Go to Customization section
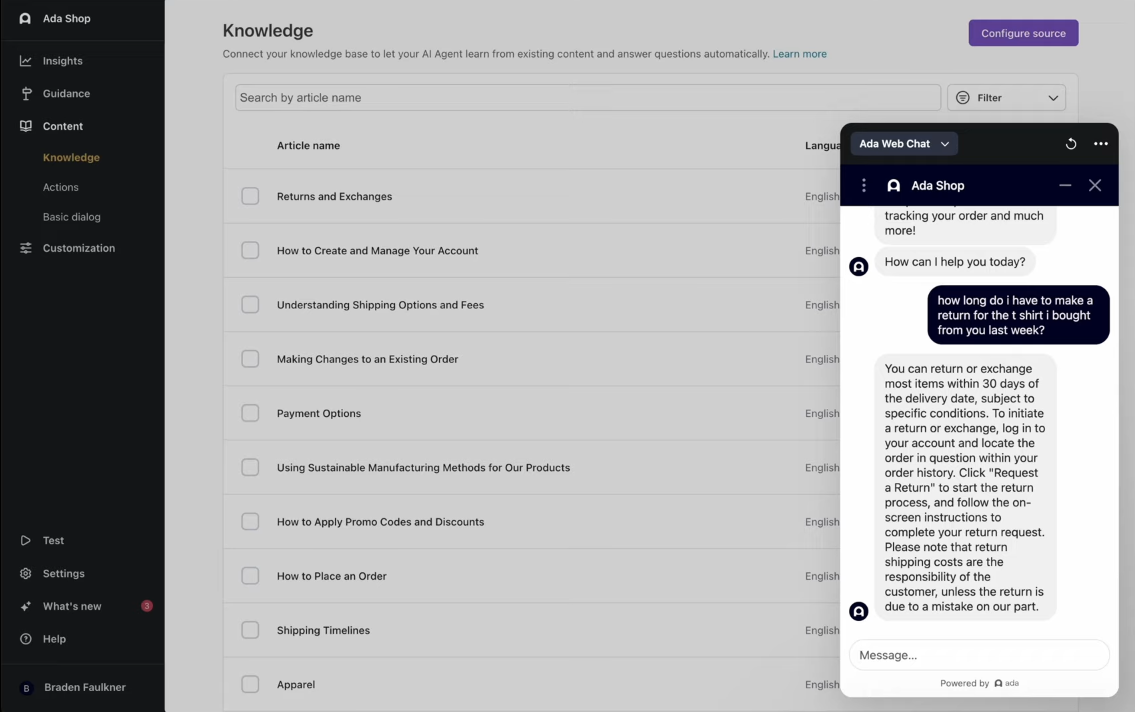 point(79,248)
